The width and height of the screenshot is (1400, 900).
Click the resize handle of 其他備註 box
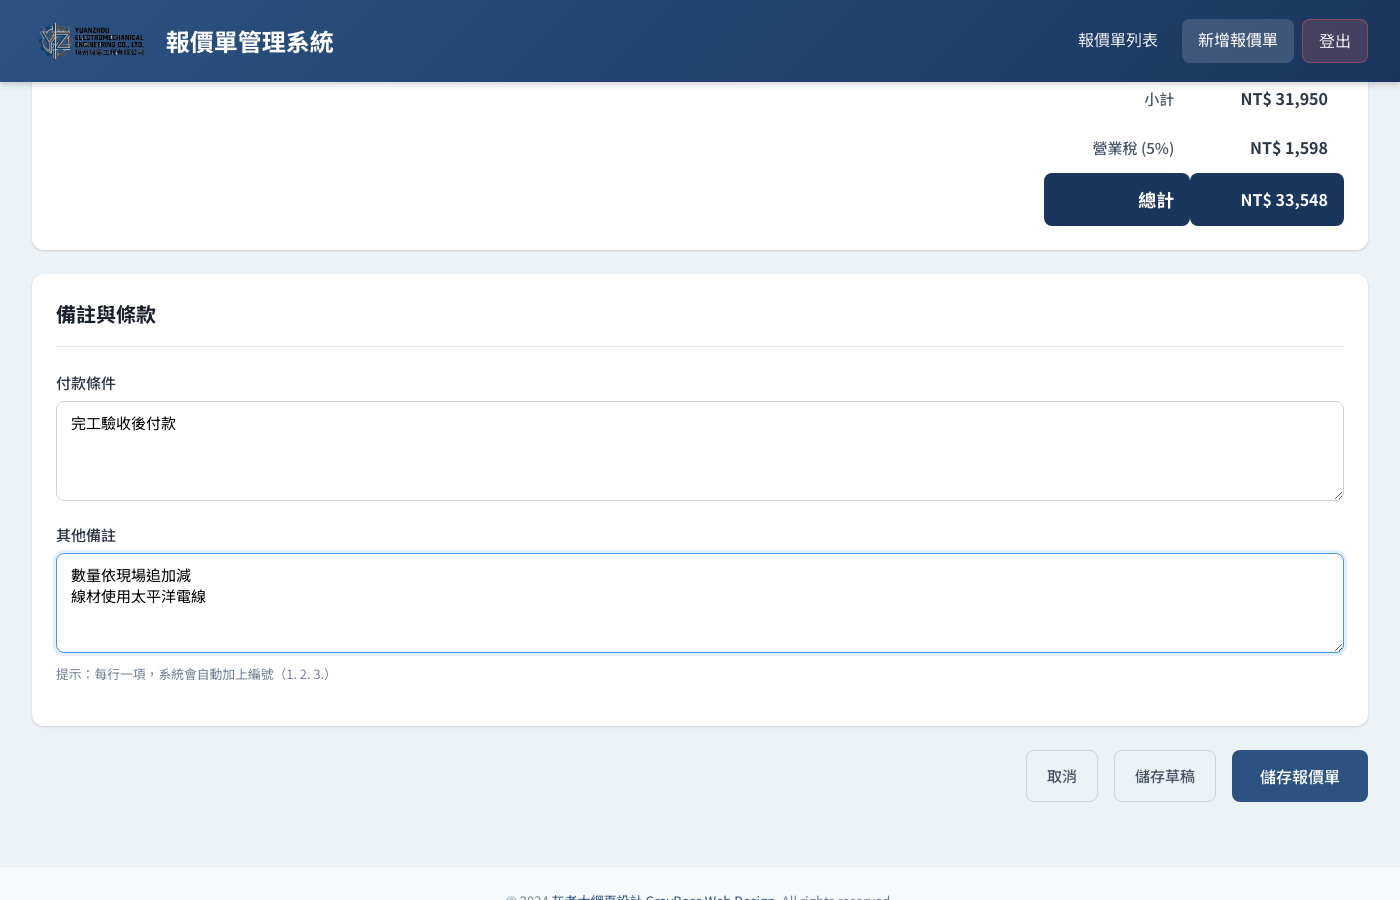pyautogui.click(x=1337, y=646)
